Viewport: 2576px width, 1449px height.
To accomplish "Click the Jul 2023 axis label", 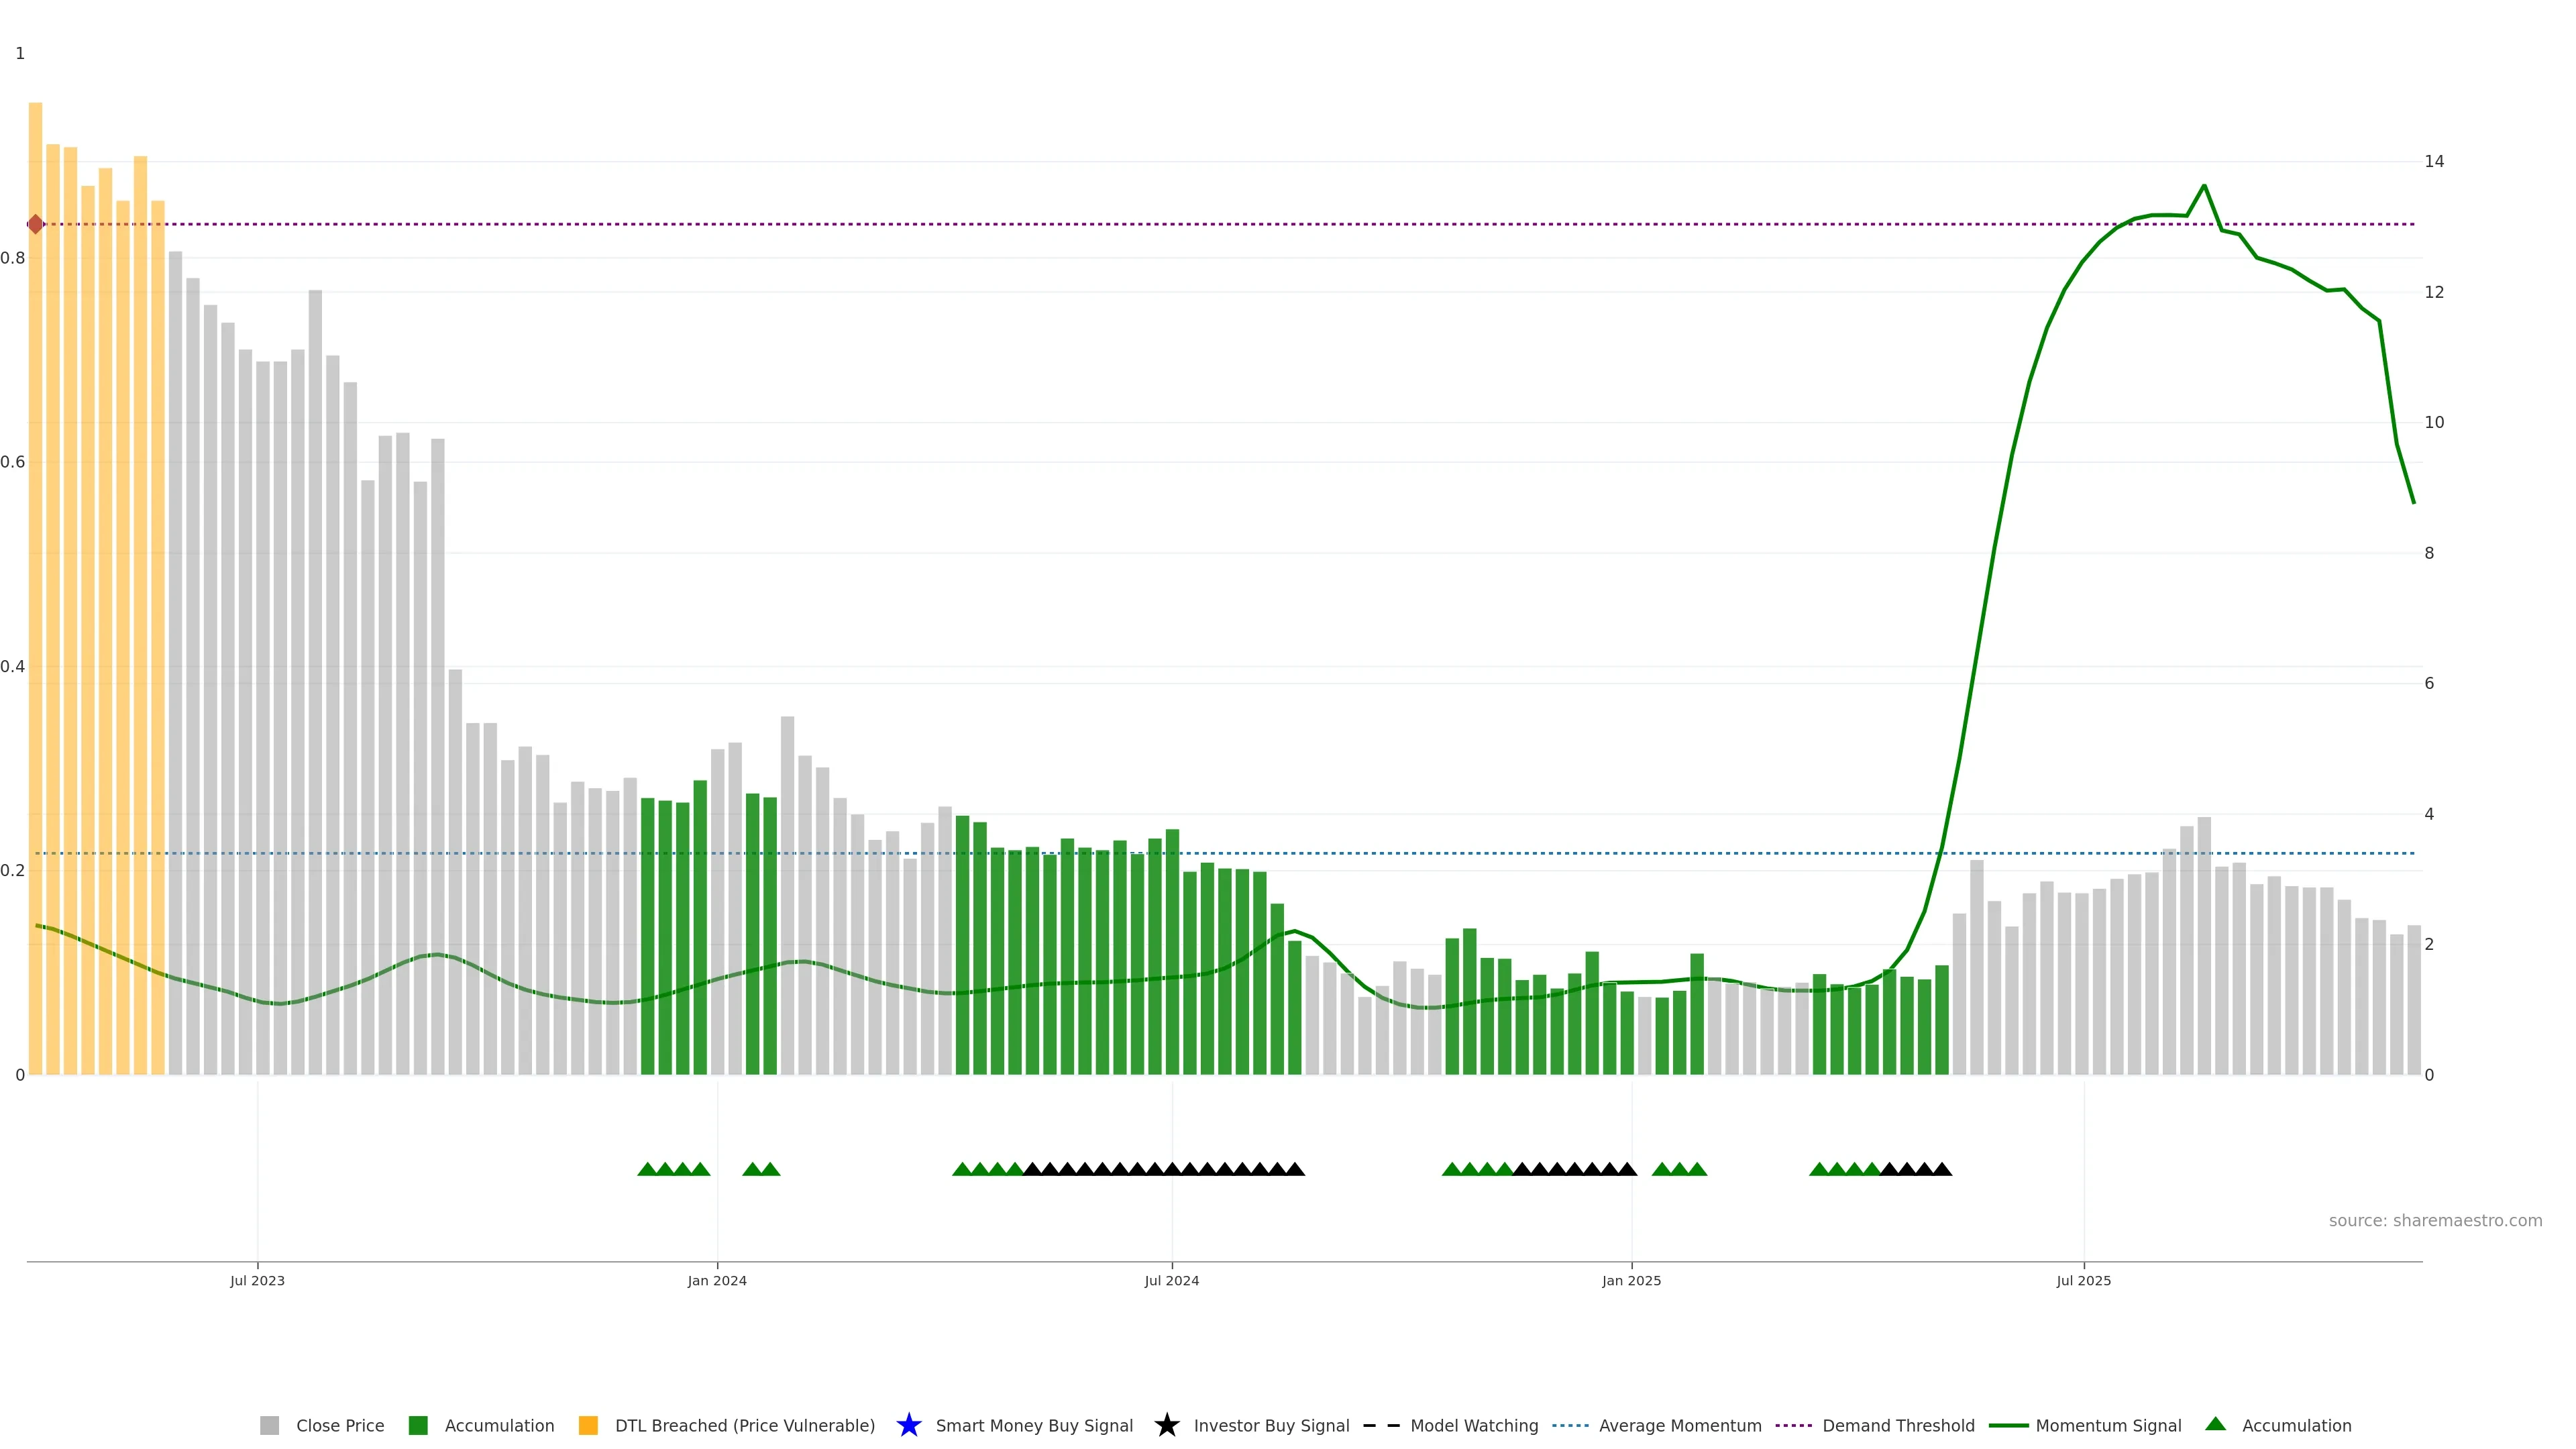I will [x=257, y=1280].
